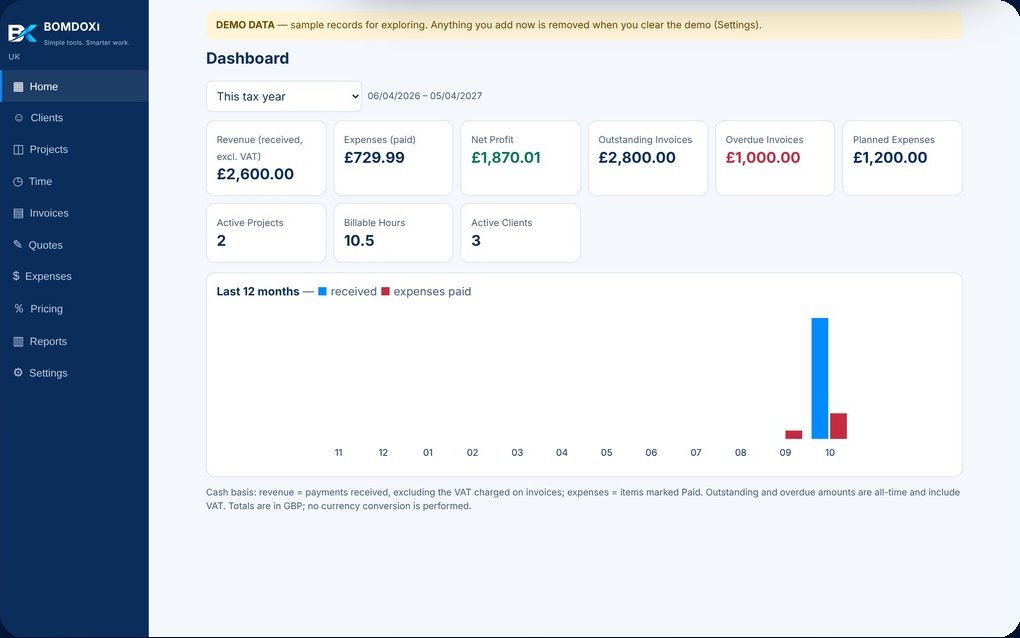Select the Expenses (paid) card

point(393,158)
